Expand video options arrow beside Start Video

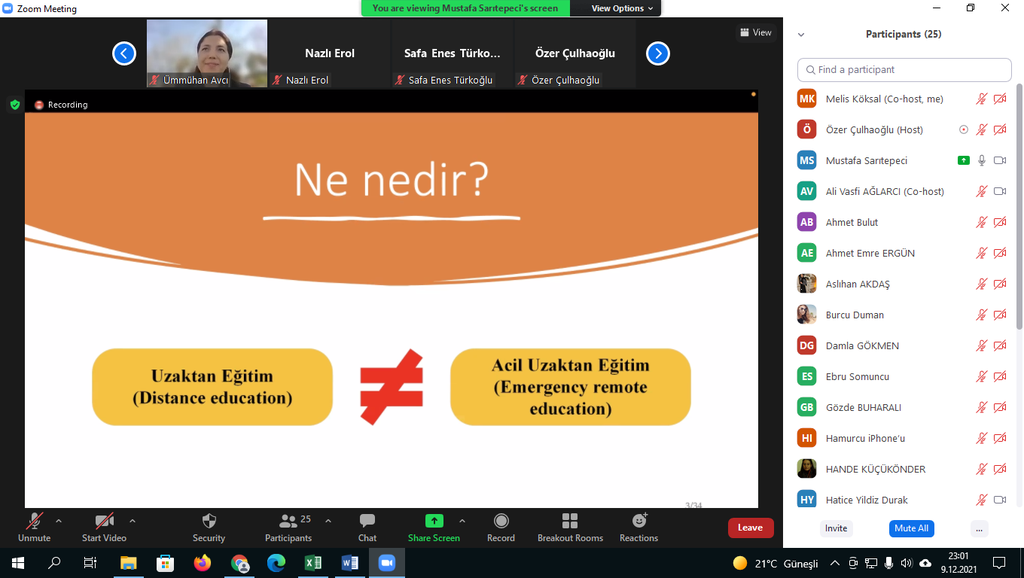[x=132, y=520]
